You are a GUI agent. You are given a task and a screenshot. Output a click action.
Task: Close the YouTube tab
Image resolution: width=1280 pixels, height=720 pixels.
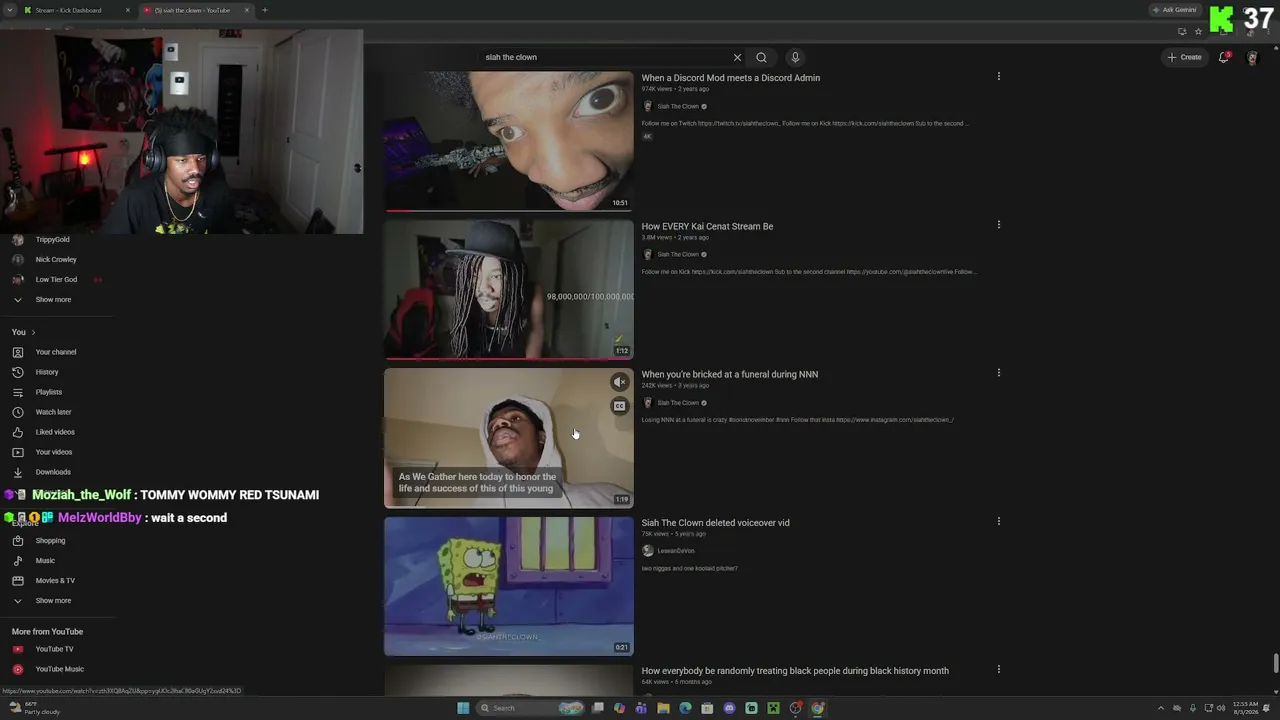point(247,10)
